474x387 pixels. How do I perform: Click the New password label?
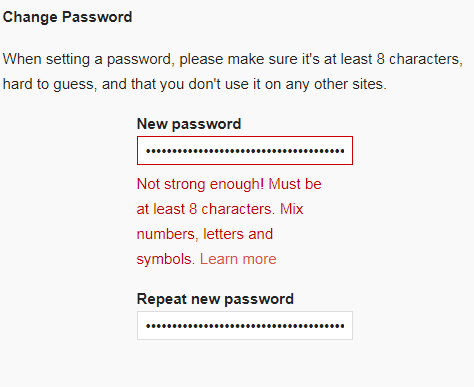point(189,124)
